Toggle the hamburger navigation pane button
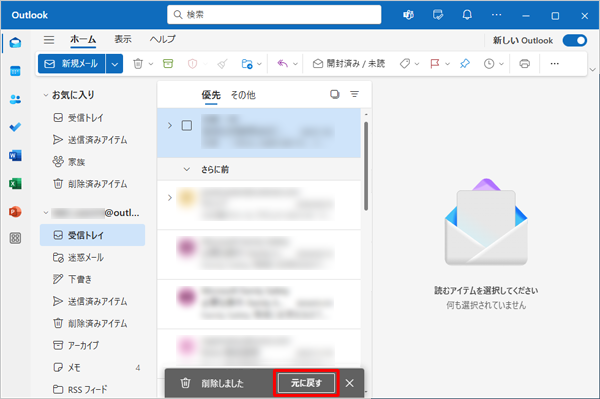Image resolution: width=600 pixels, height=399 pixels. pyautogui.click(x=49, y=40)
